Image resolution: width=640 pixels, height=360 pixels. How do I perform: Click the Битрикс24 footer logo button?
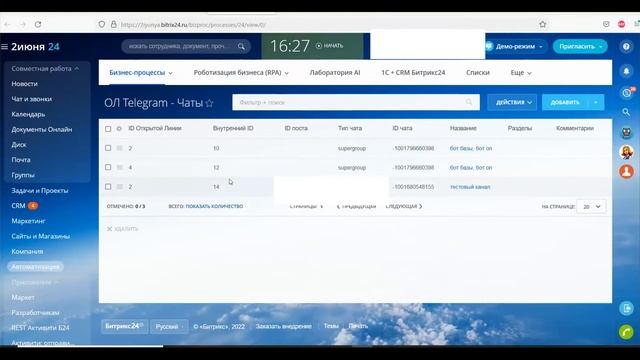click(124, 327)
